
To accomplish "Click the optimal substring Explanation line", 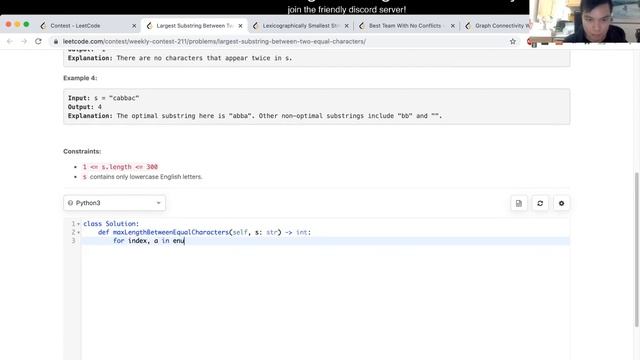I will [x=255, y=116].
